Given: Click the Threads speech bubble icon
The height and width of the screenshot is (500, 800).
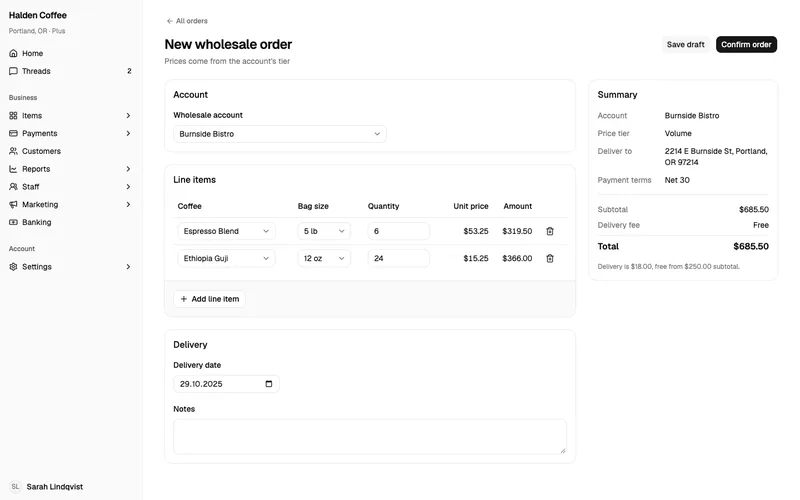Looking at the screenshot, I should (13, 71).
